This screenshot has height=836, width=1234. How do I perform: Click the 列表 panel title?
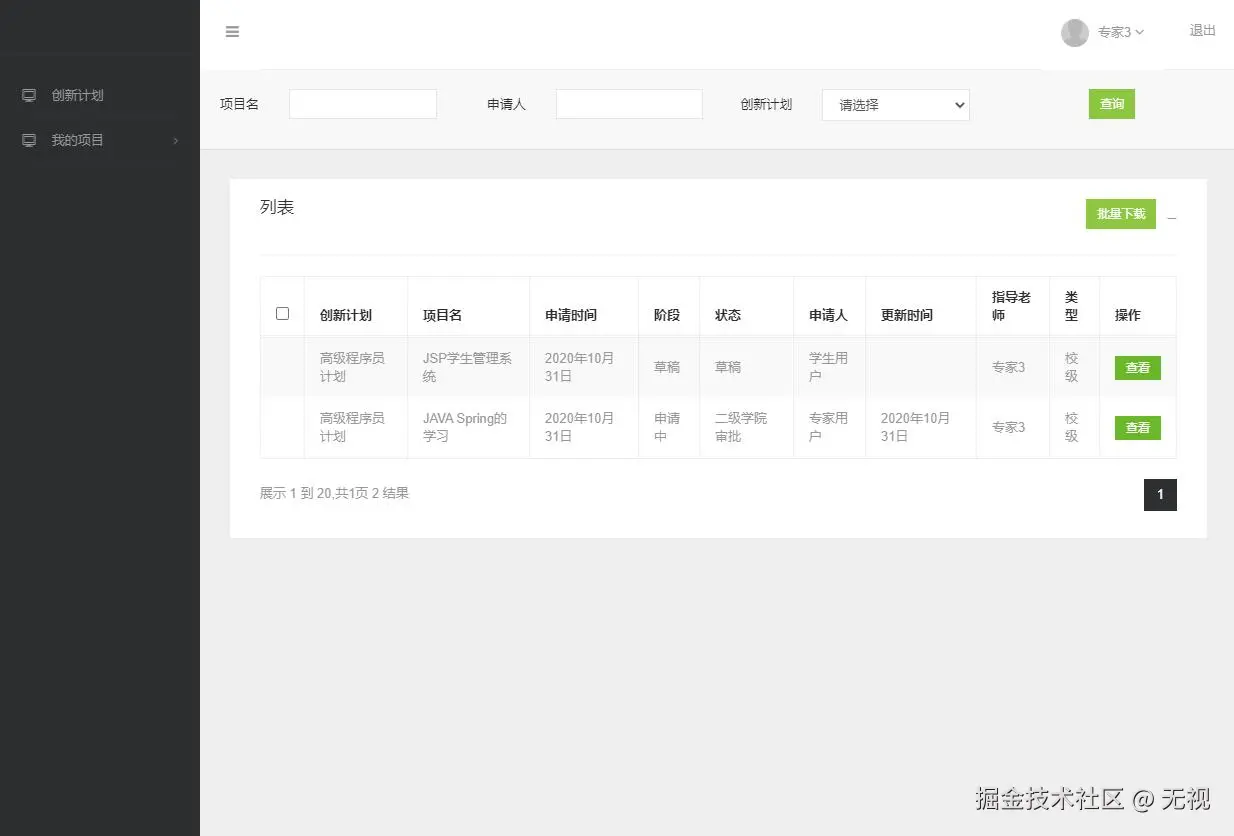(277, 207)
